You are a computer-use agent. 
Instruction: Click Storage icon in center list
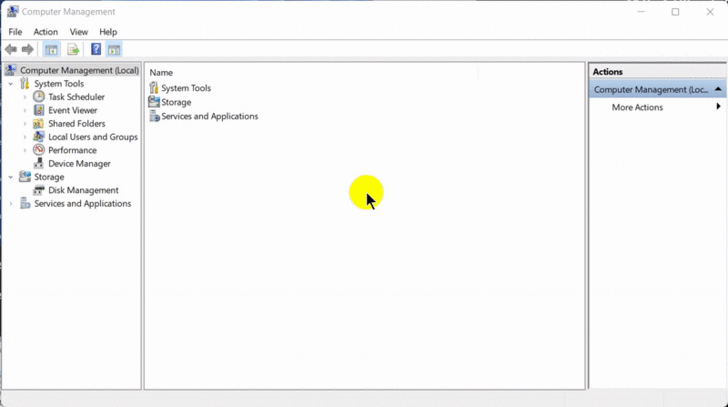[154, 102]
